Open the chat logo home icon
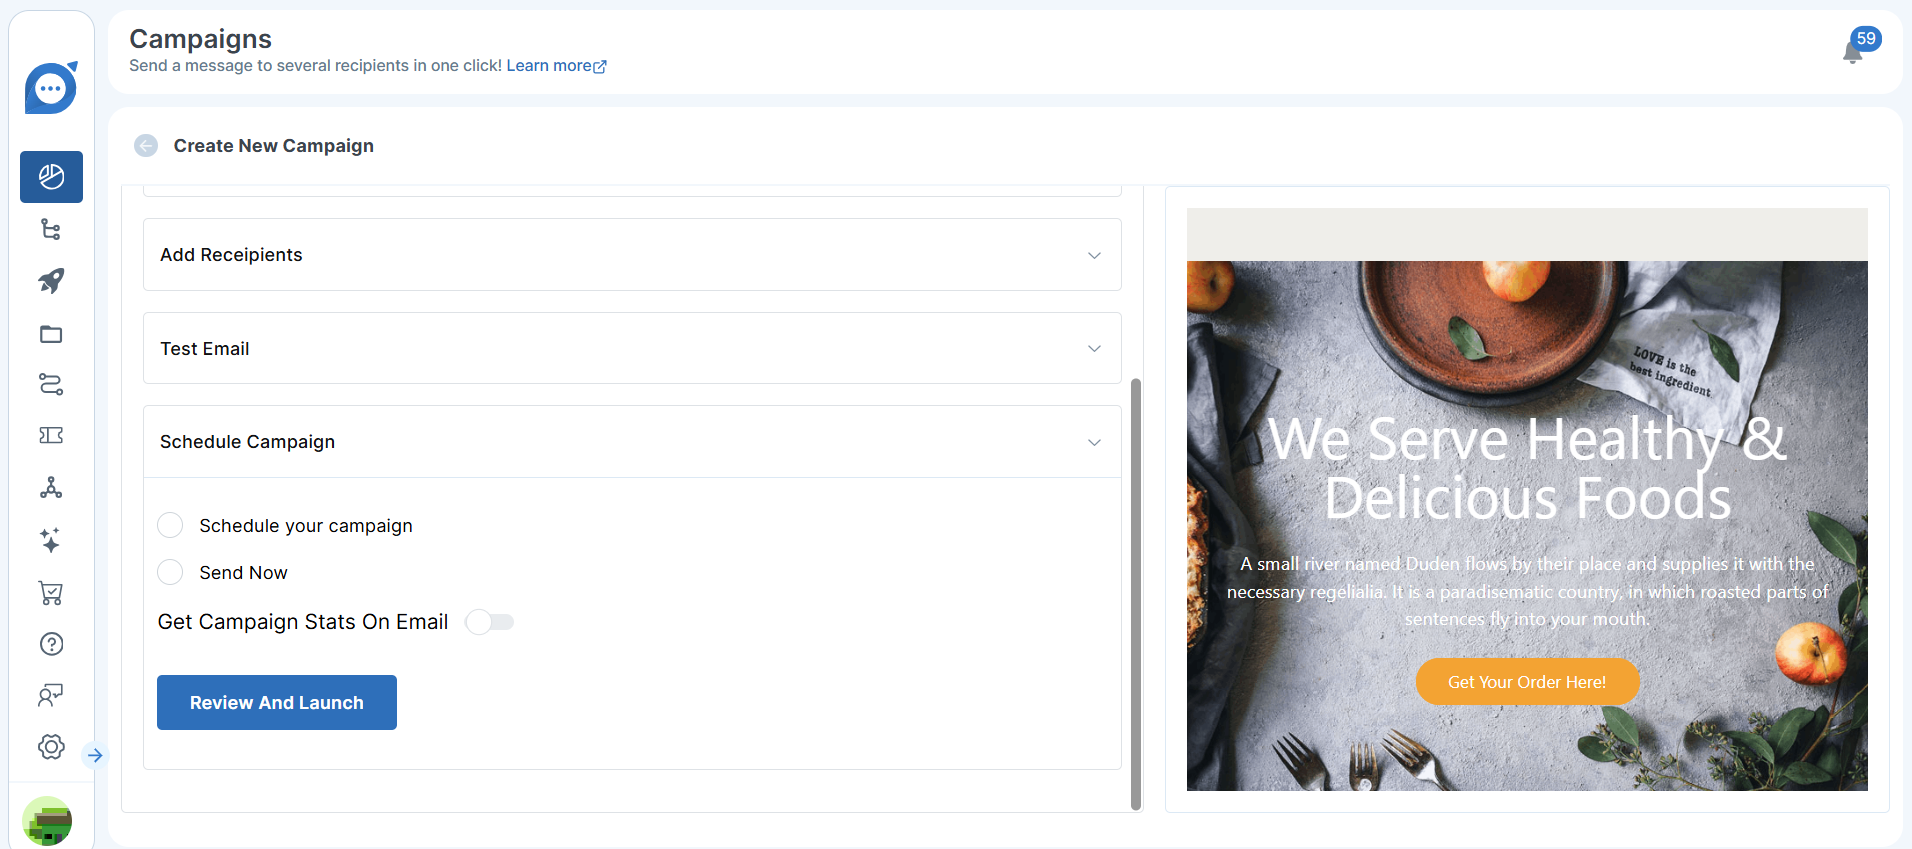This screenshot has height=849, width=1912. pyautogui.click(x=51, y=88)
